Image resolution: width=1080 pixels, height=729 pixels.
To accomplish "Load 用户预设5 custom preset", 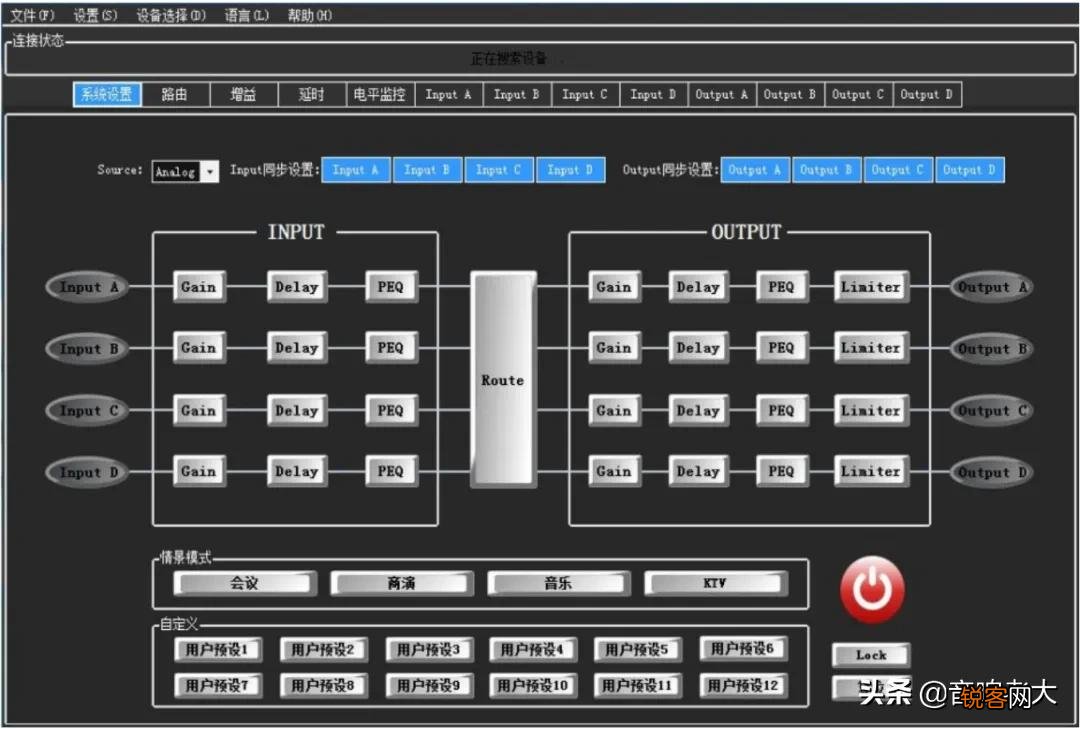I will [636, 650].
